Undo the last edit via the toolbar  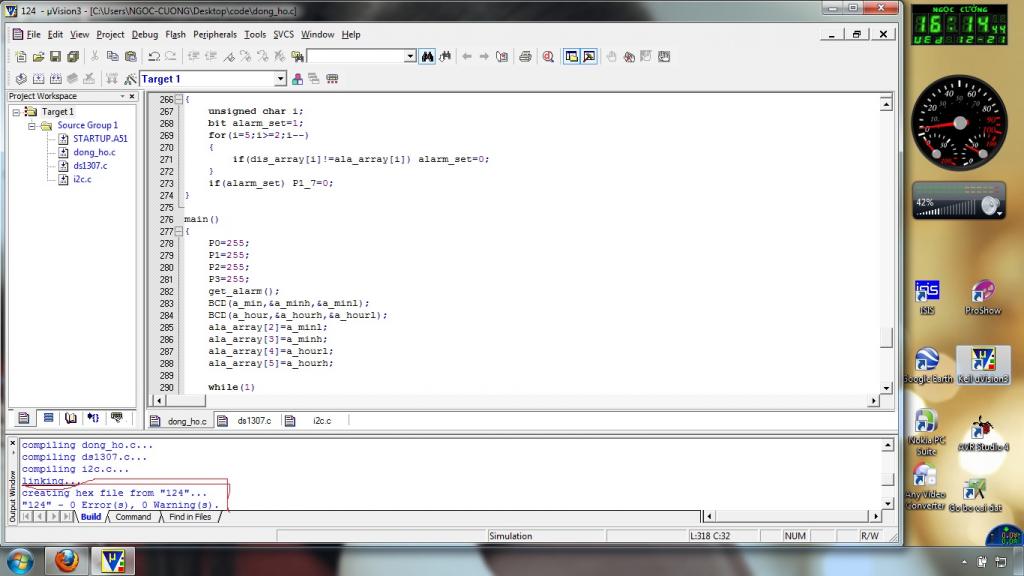pyautogui.click(x=154, y=57)
